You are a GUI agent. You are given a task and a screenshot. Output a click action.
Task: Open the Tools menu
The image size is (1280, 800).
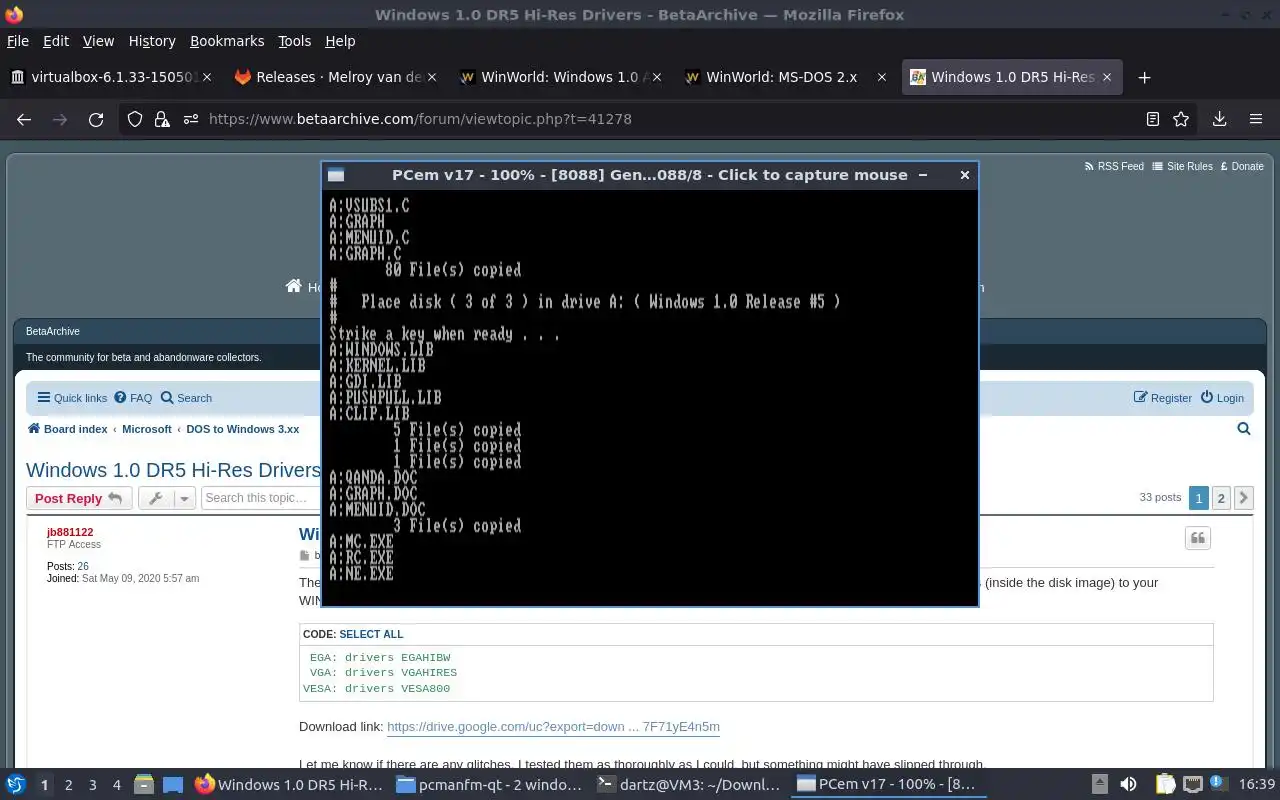[x=295, y=41]
